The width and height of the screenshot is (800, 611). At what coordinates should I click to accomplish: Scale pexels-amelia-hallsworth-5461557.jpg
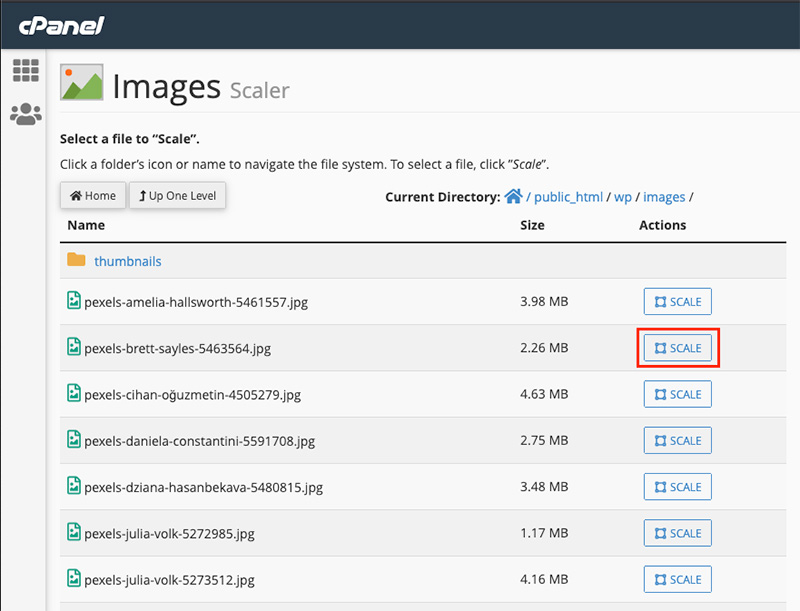[x=677, y=302]
